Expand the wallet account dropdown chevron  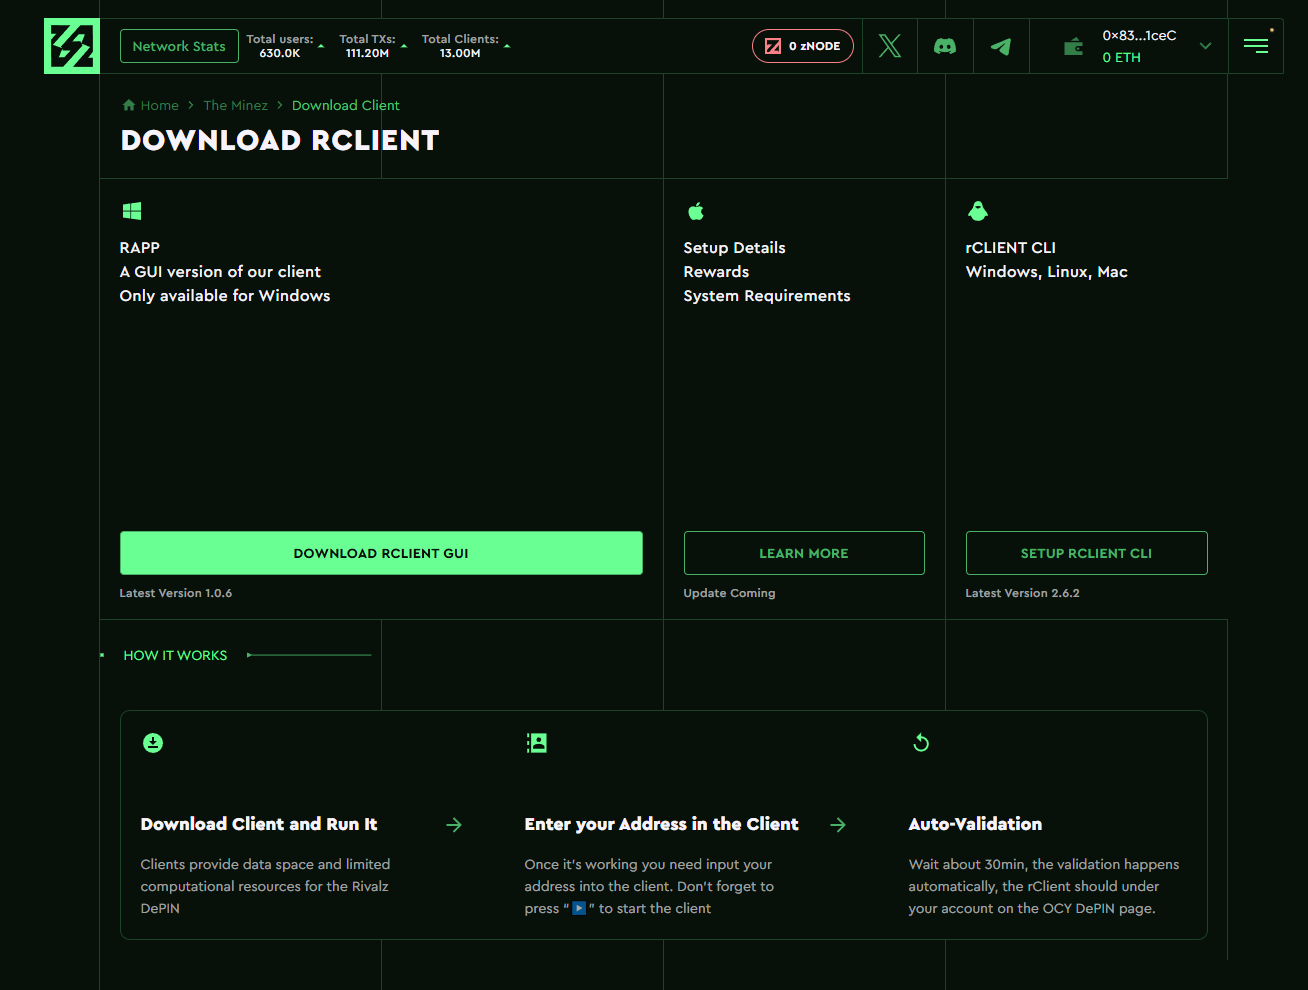1205,46
